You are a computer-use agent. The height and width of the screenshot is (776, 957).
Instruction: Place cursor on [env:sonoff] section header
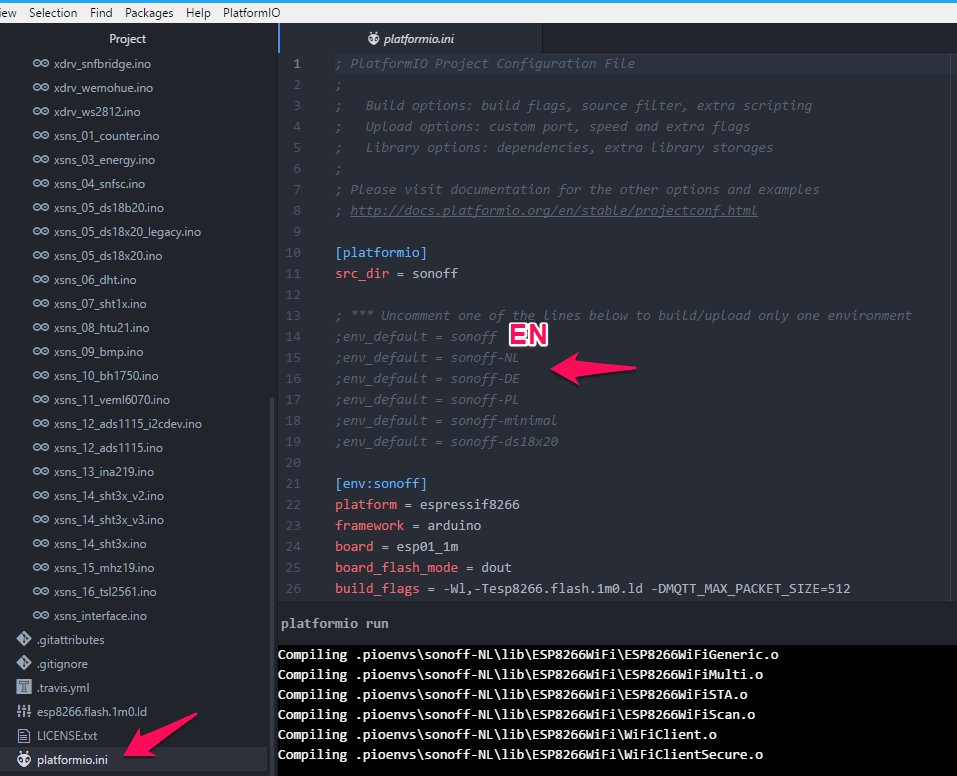click(x=381, y=484)
